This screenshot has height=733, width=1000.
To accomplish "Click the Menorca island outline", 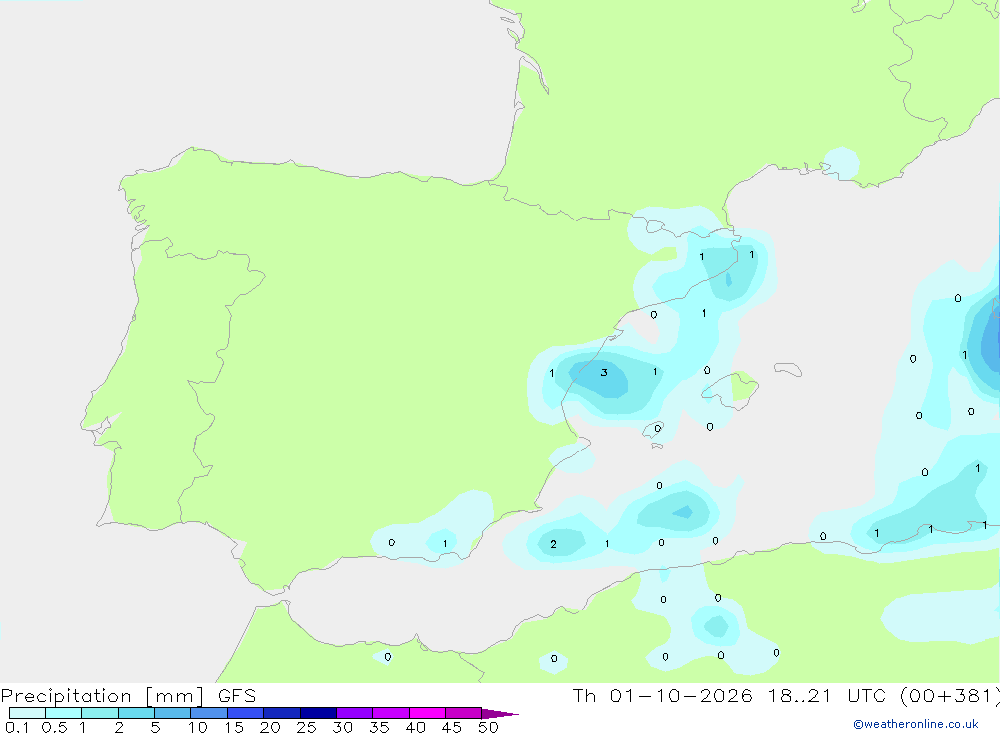I will pyautogui.click(x=788, y=369).
